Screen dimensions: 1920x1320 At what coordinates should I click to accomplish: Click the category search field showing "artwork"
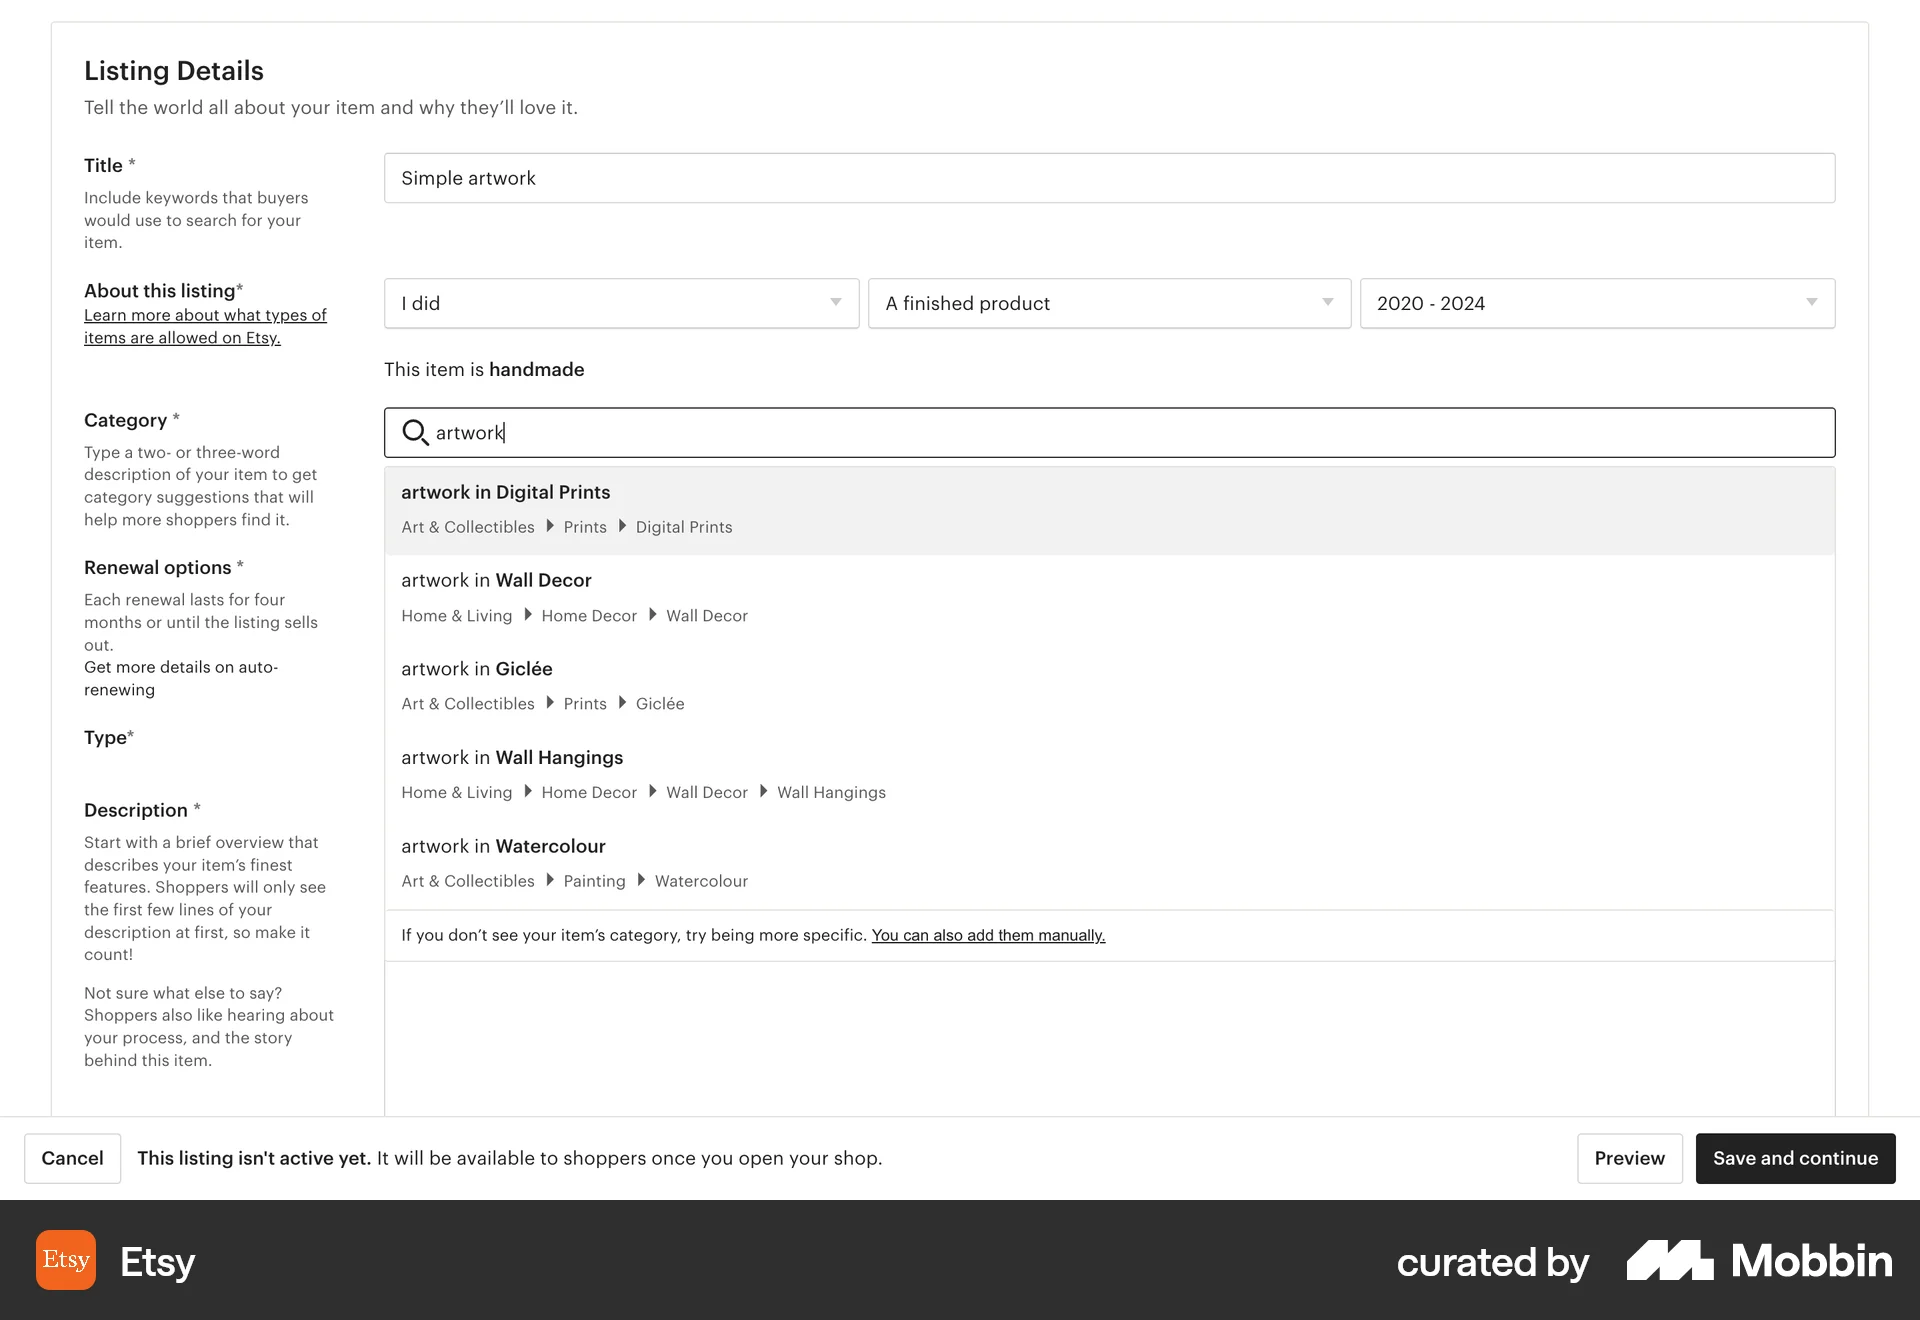pyautogui.click(x=1000, y=432)
